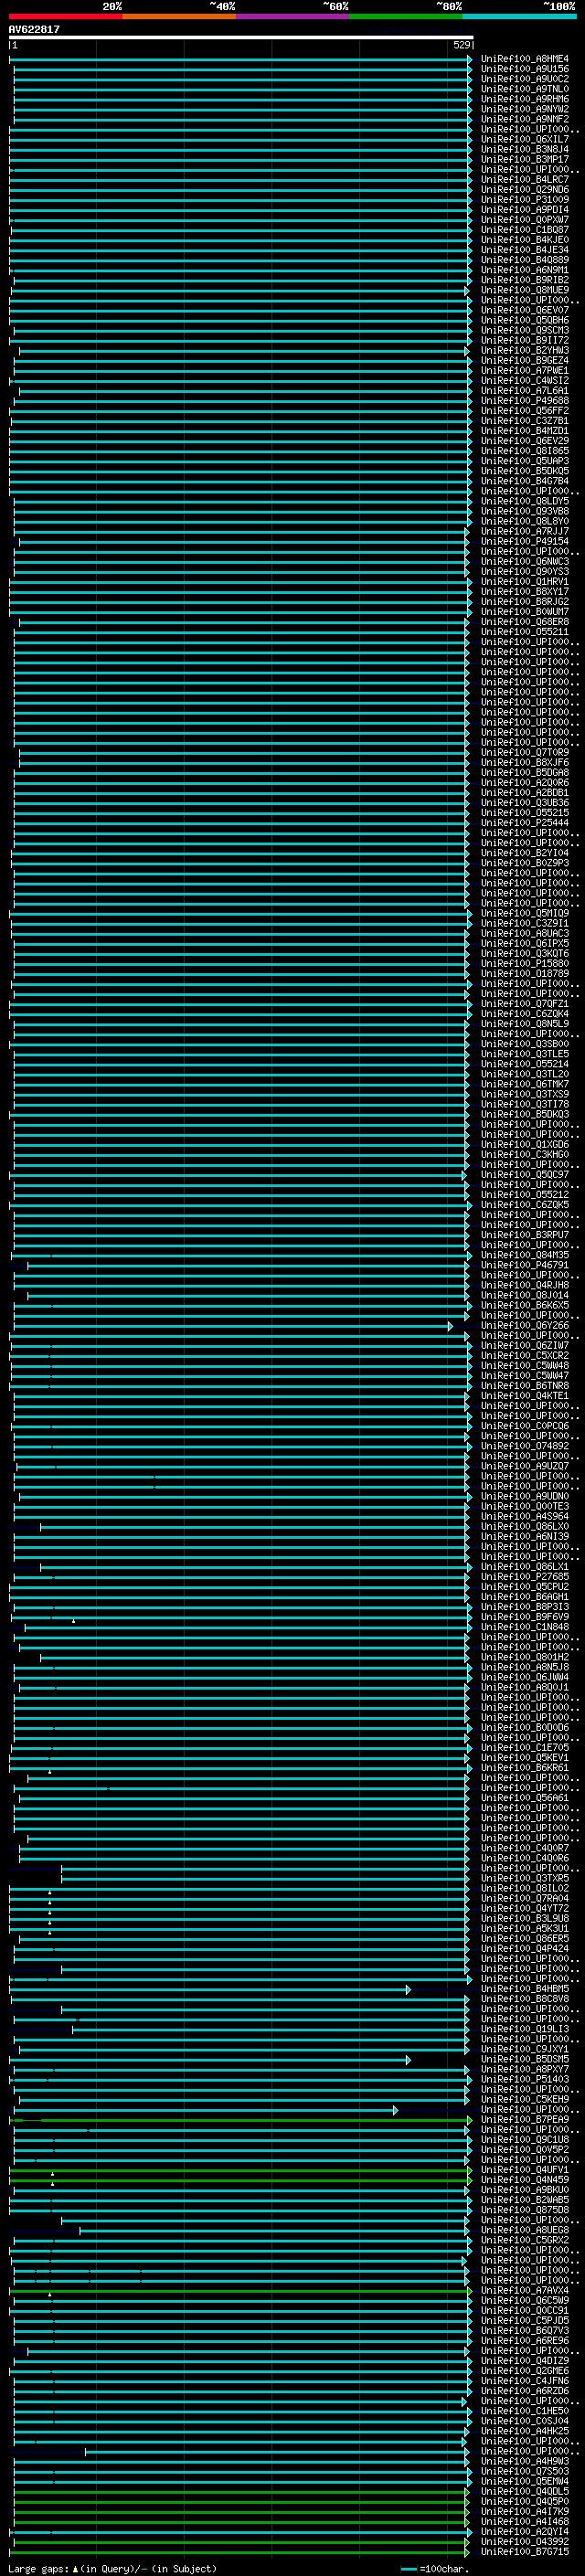This screenshot has width=585, height=2576.
Task: Select label UniRef100_P27685
Action: click(524, 1576)
